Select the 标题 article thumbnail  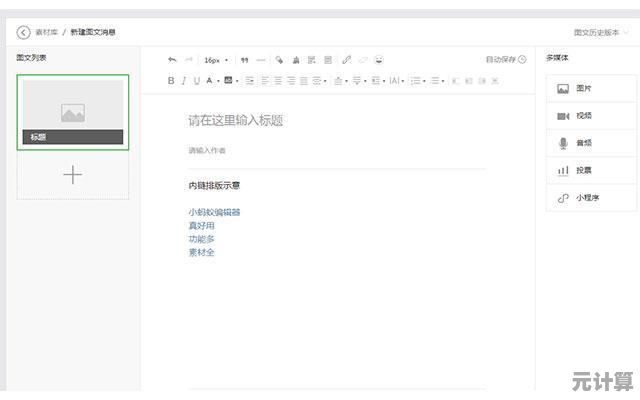[73, 112]
